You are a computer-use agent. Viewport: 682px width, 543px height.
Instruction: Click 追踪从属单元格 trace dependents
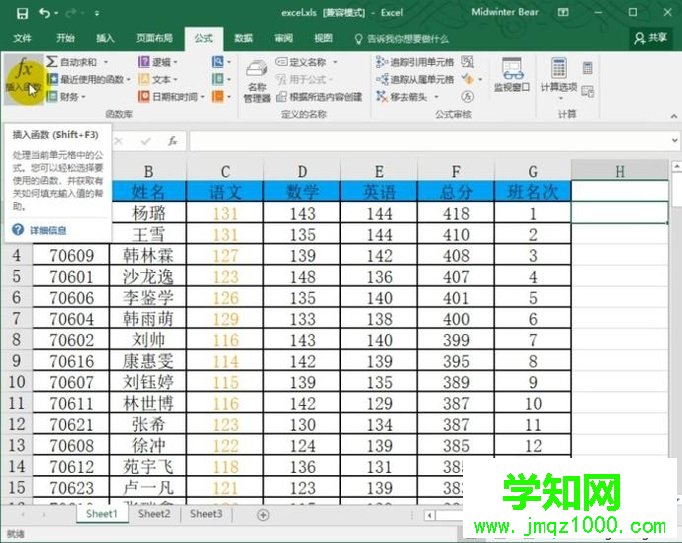[x=415, y=79]
